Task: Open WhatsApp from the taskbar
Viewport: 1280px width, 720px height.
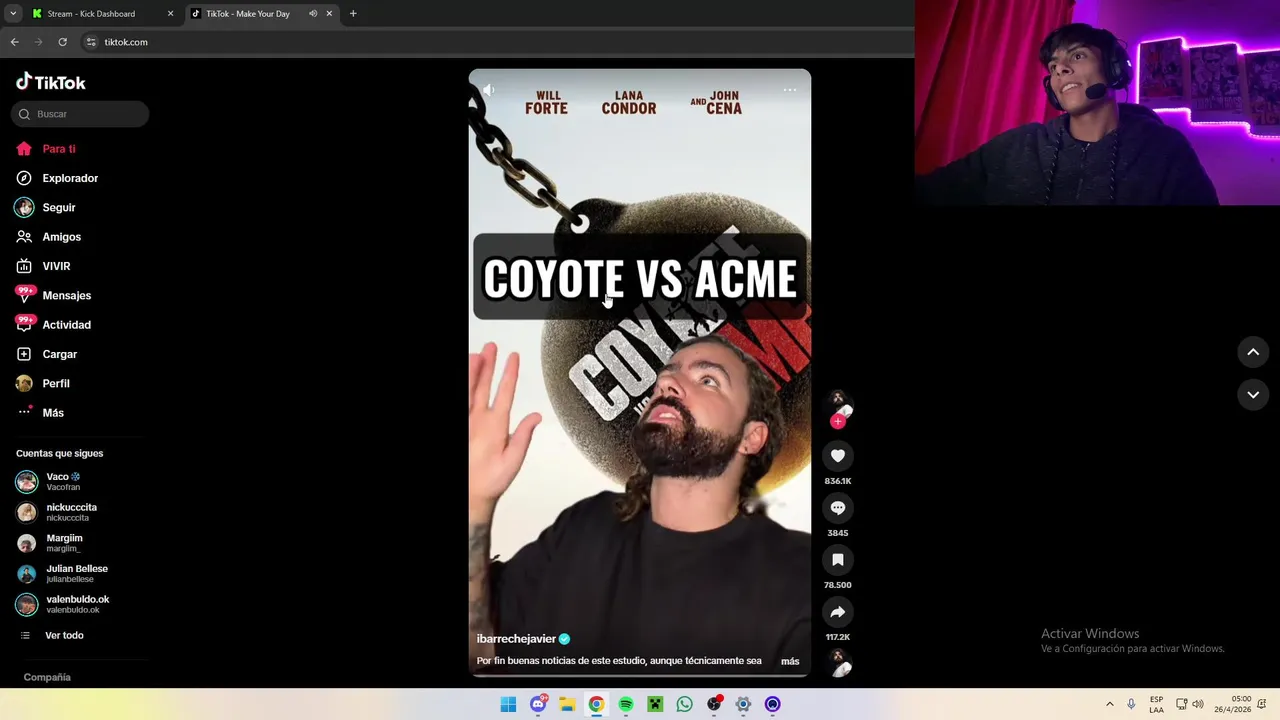Action: tap(684, 704)
